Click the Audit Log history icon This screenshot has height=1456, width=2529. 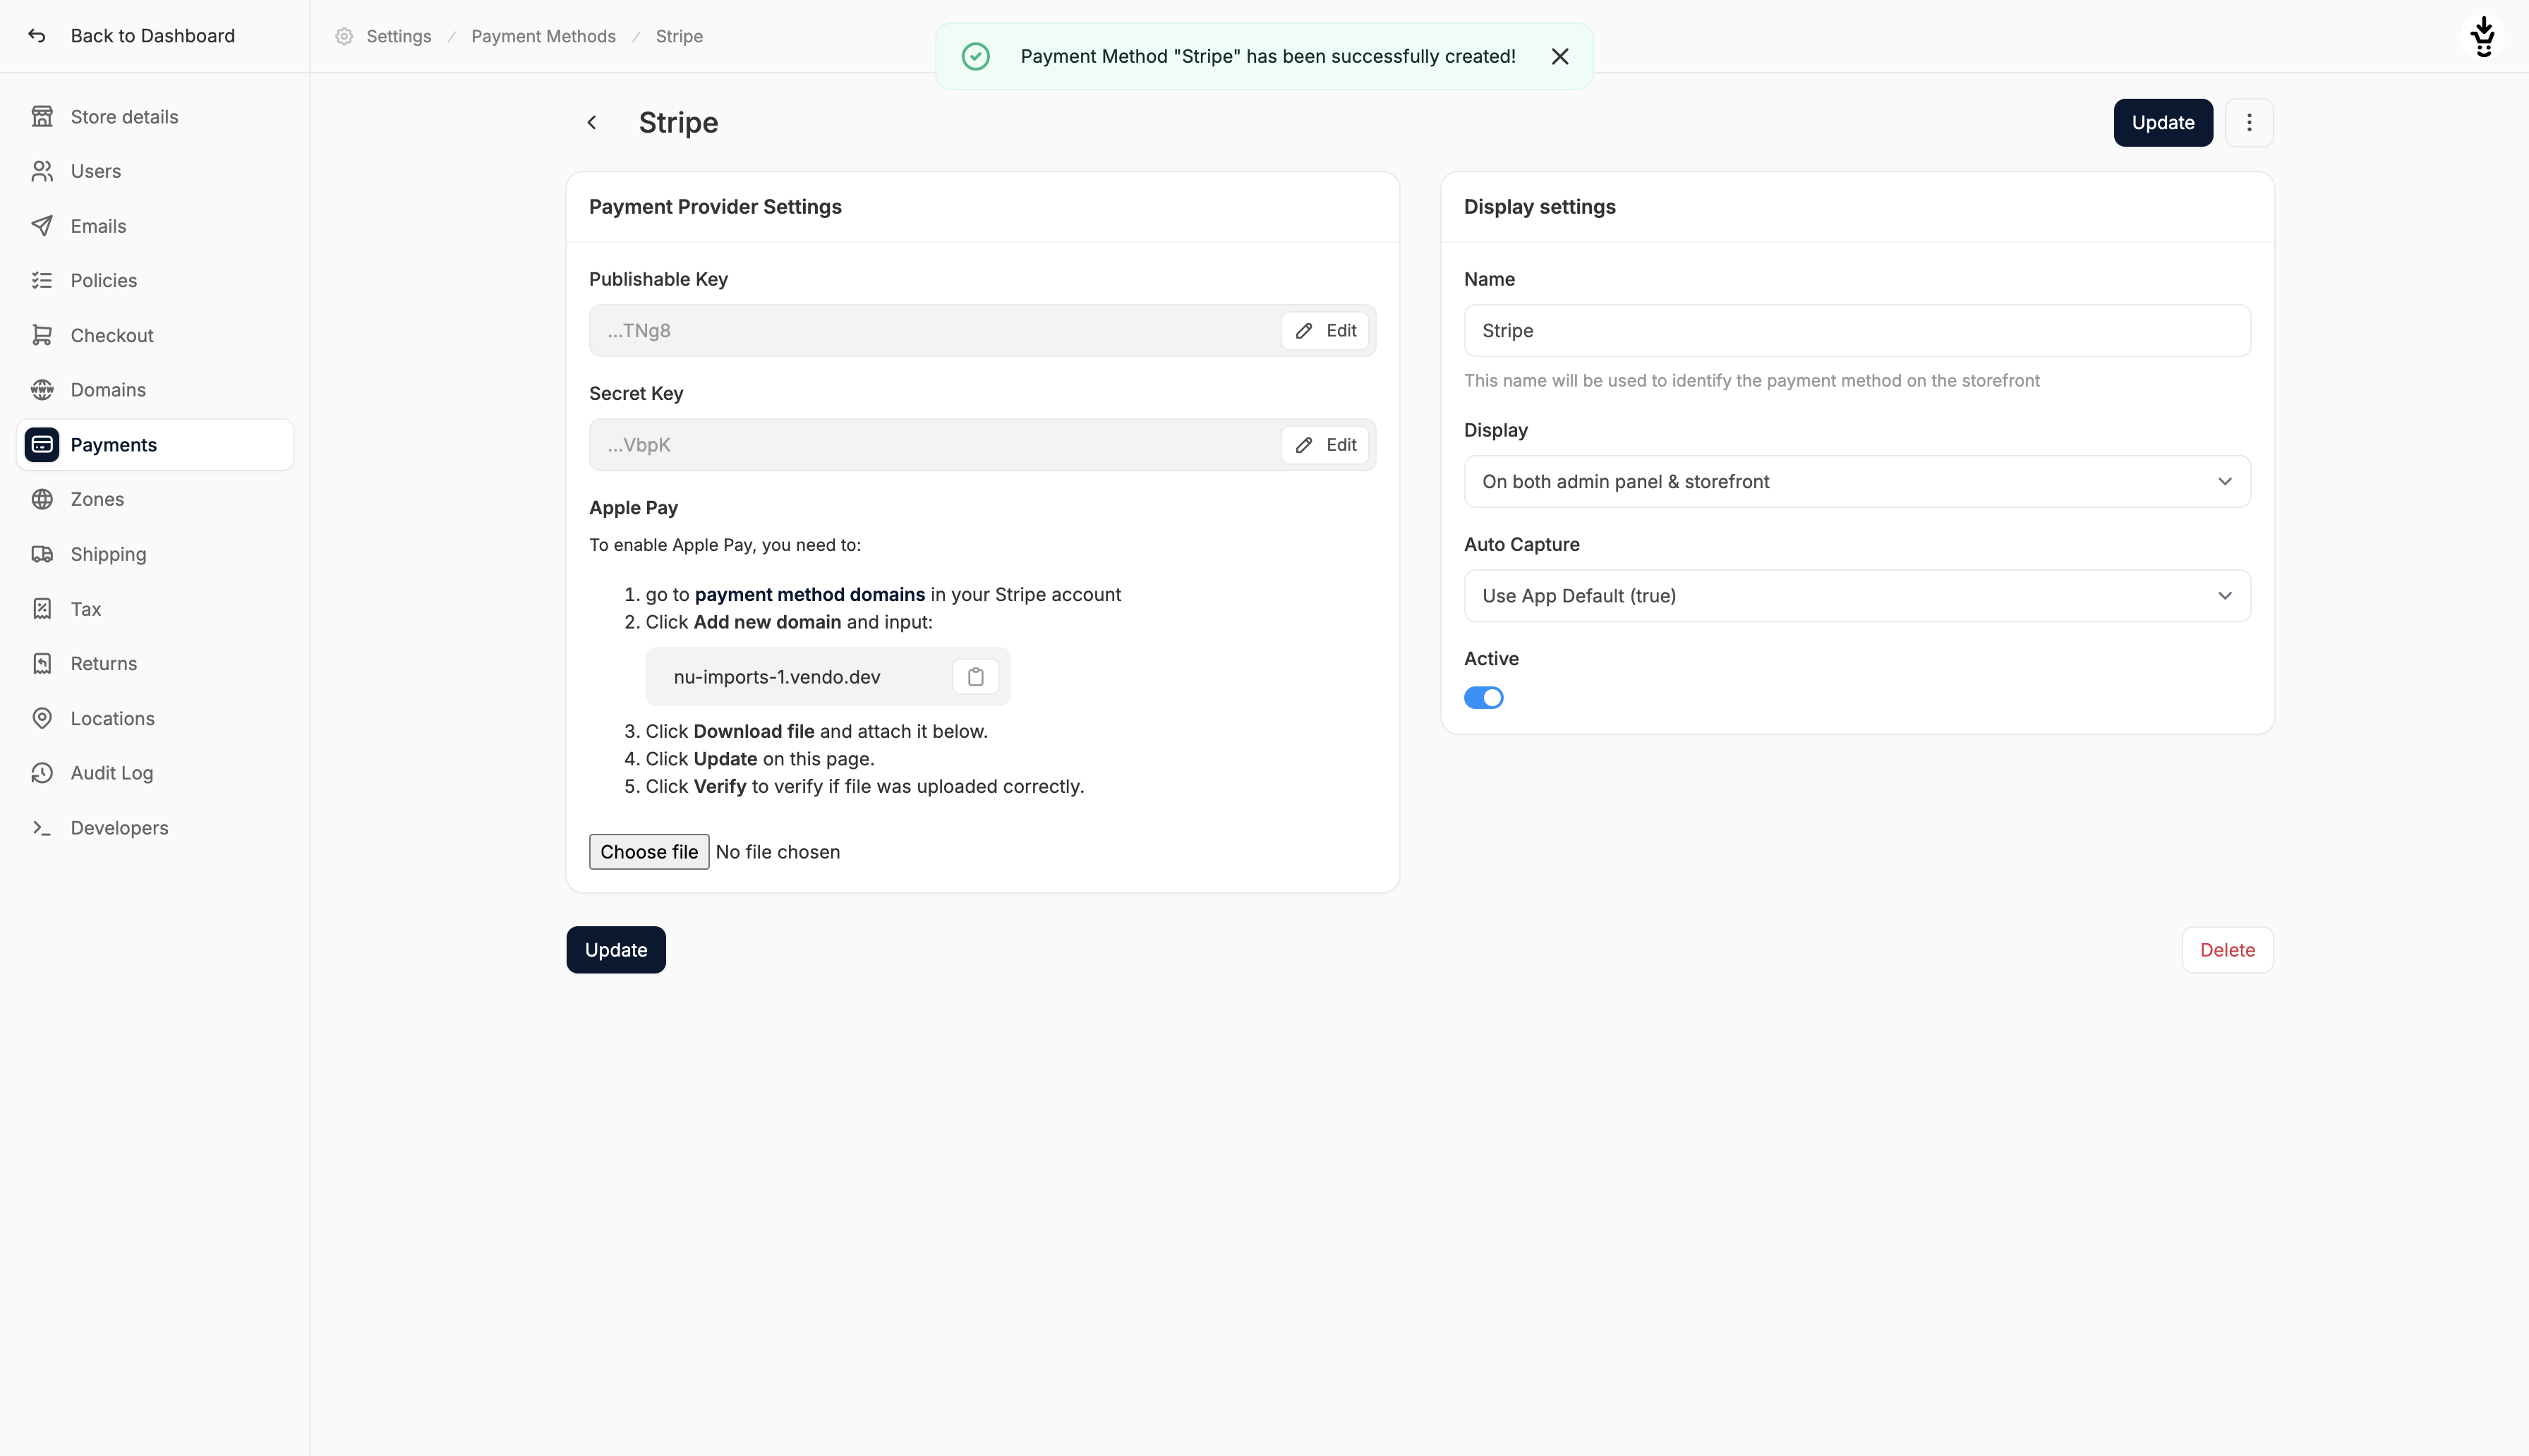(x=42, y=773)
